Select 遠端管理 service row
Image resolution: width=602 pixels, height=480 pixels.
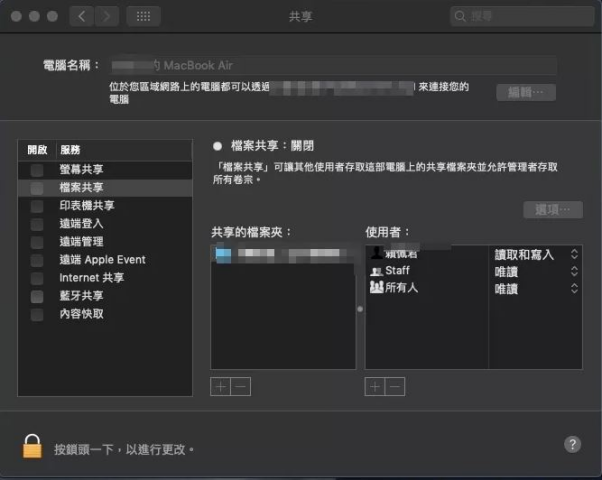click(105, 242)
